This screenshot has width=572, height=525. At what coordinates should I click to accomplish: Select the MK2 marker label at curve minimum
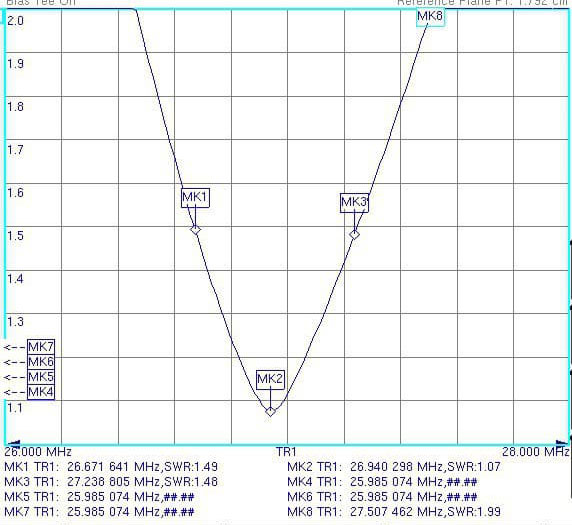click(270, 379)
